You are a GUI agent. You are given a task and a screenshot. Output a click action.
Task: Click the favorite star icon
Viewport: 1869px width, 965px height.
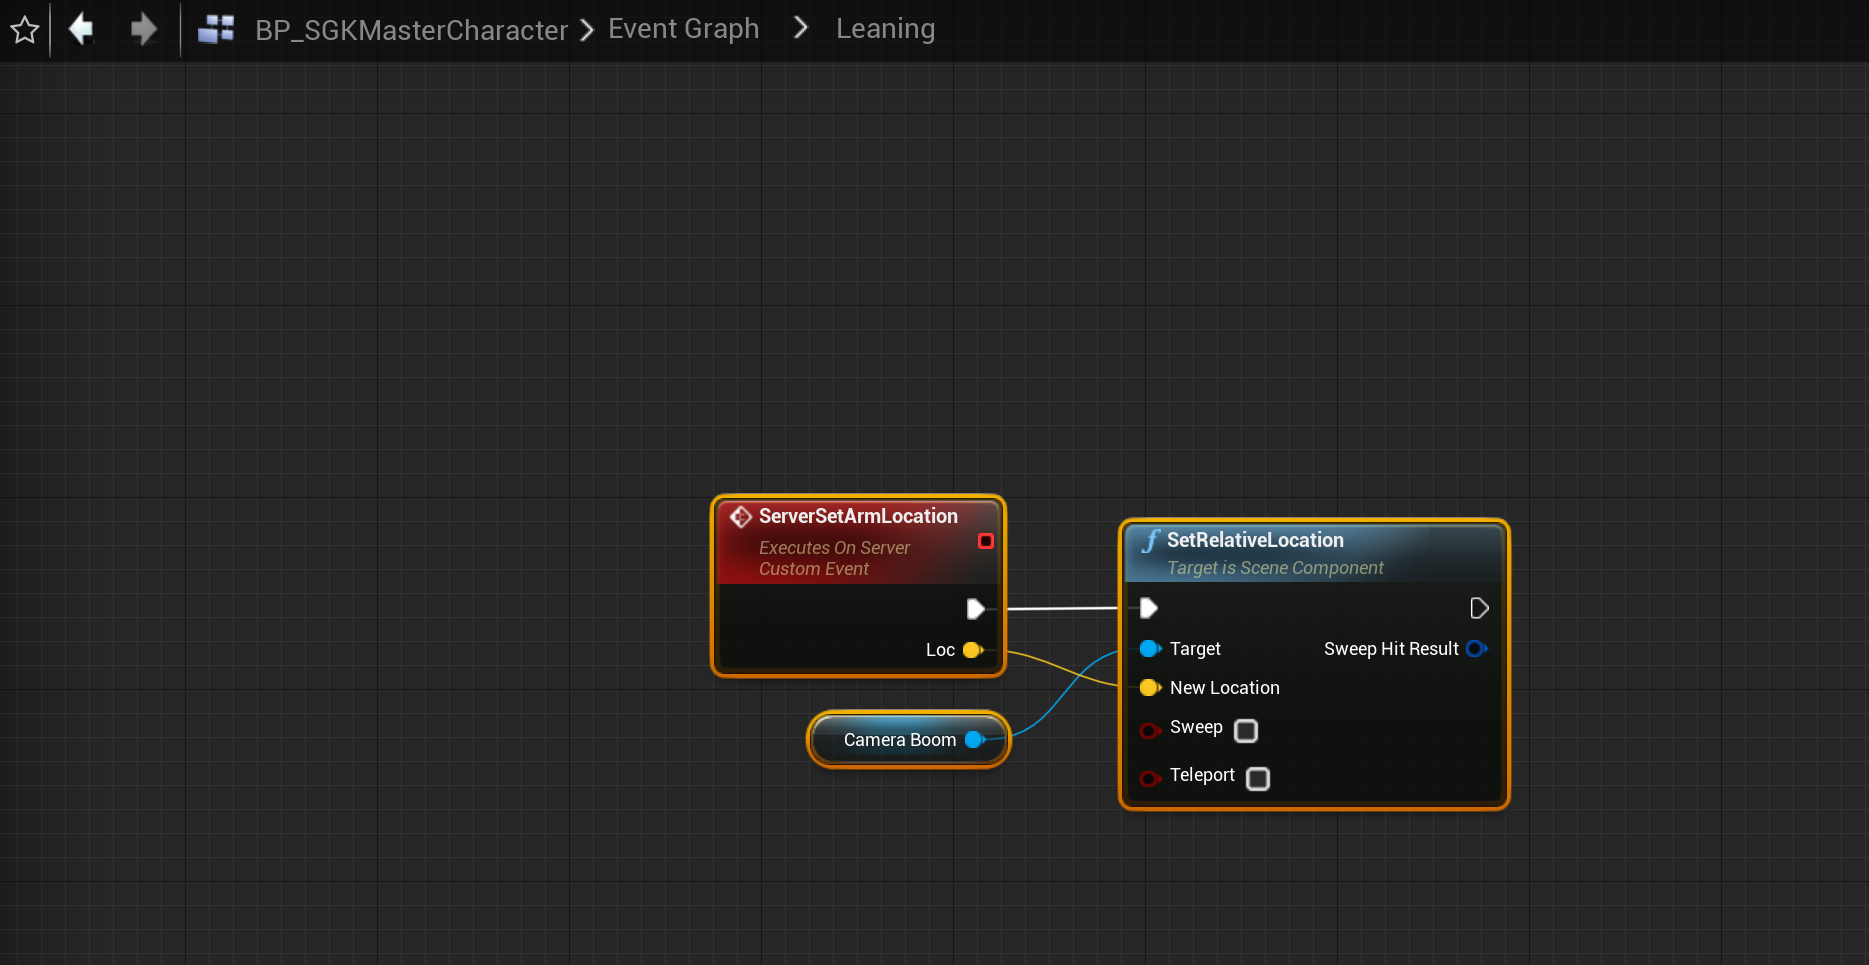pyautogui.click(x=25, y=30)
